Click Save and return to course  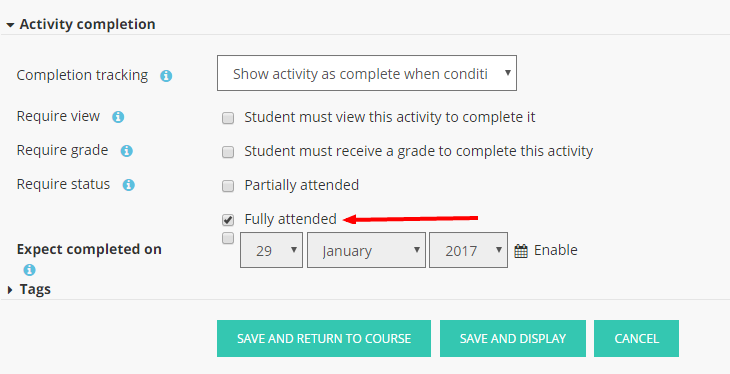click(324, 339)
